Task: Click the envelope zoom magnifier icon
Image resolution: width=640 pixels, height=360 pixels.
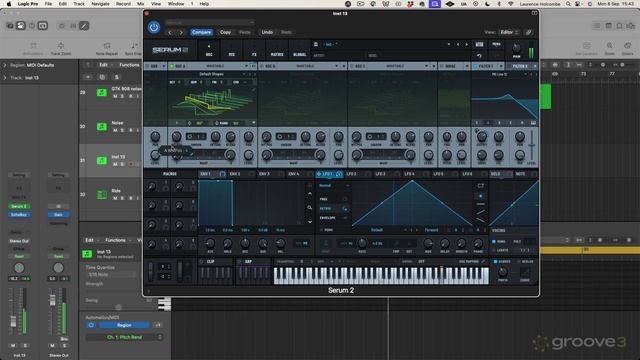Action: tap(310, 208)
